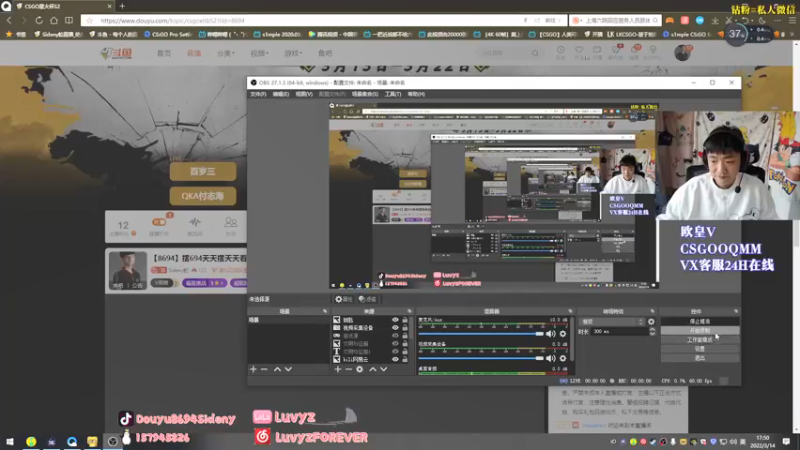Expand the Douyu 分类 category dropdown
The width and height of the screenshot is (800, 450).
[226, 53]
